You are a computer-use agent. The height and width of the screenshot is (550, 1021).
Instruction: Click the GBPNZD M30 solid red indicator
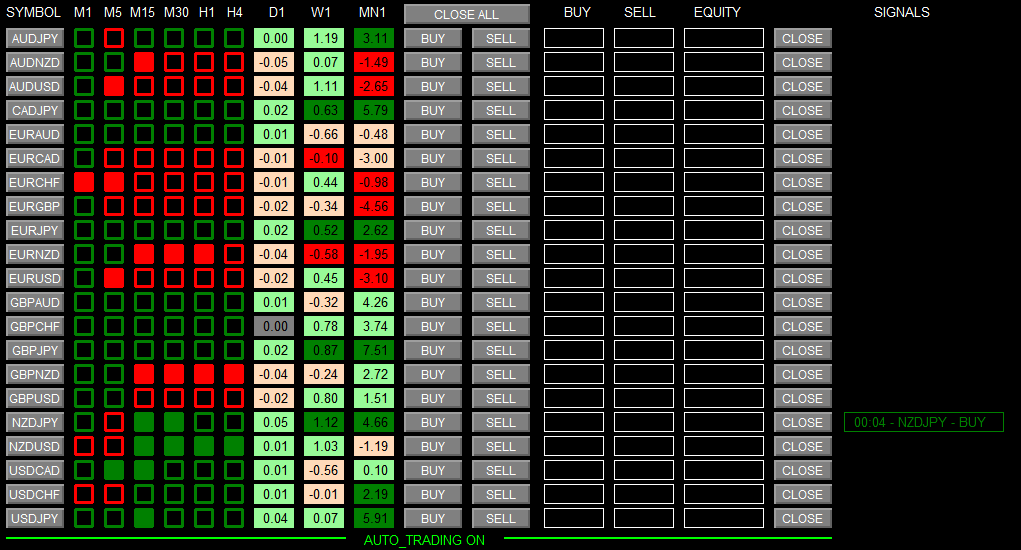pos(174,374)
